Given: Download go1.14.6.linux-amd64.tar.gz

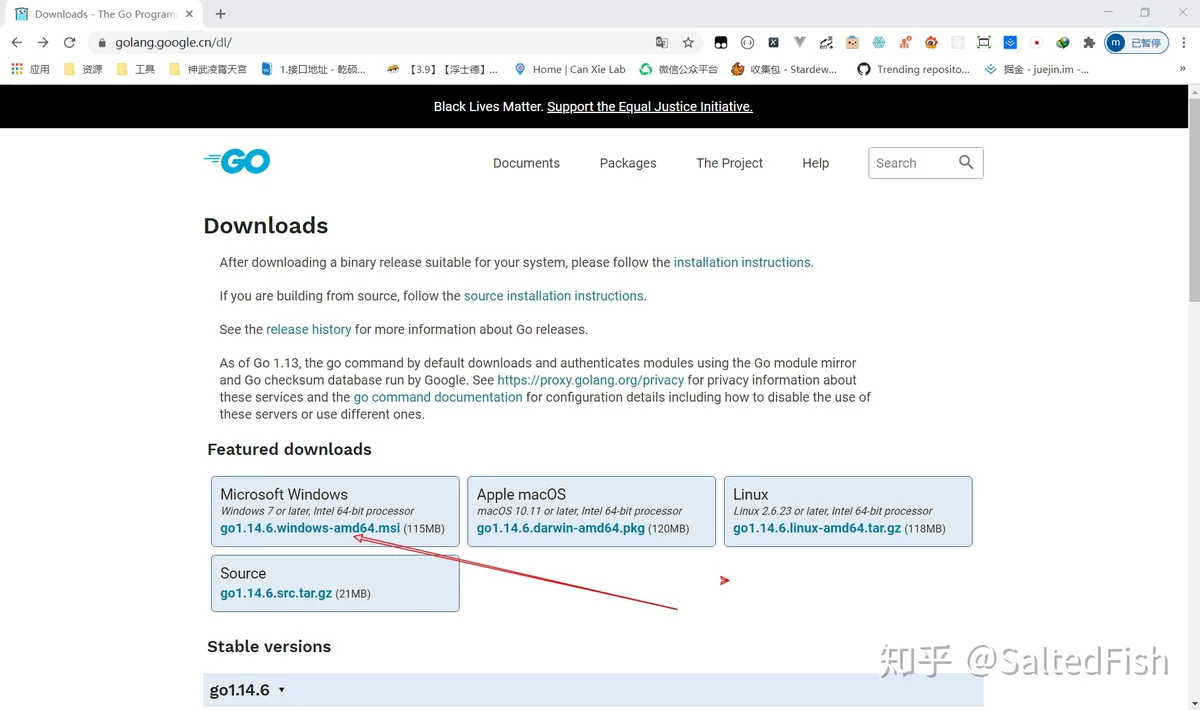Looking at the screenshot, I should 817,528.
